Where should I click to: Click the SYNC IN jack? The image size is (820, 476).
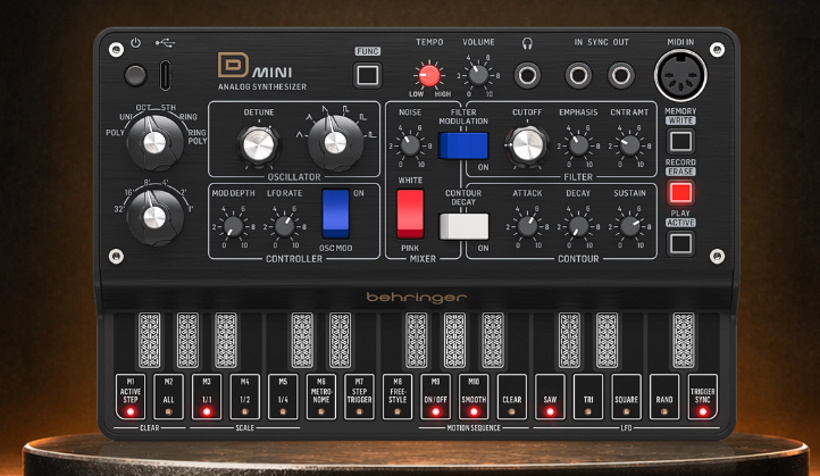click(578, 75)
